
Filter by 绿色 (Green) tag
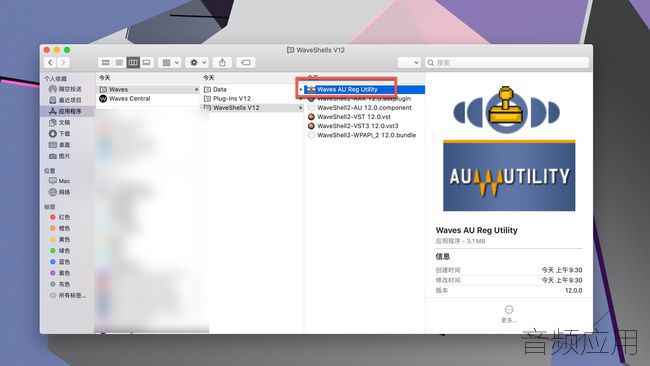(60, 250)
